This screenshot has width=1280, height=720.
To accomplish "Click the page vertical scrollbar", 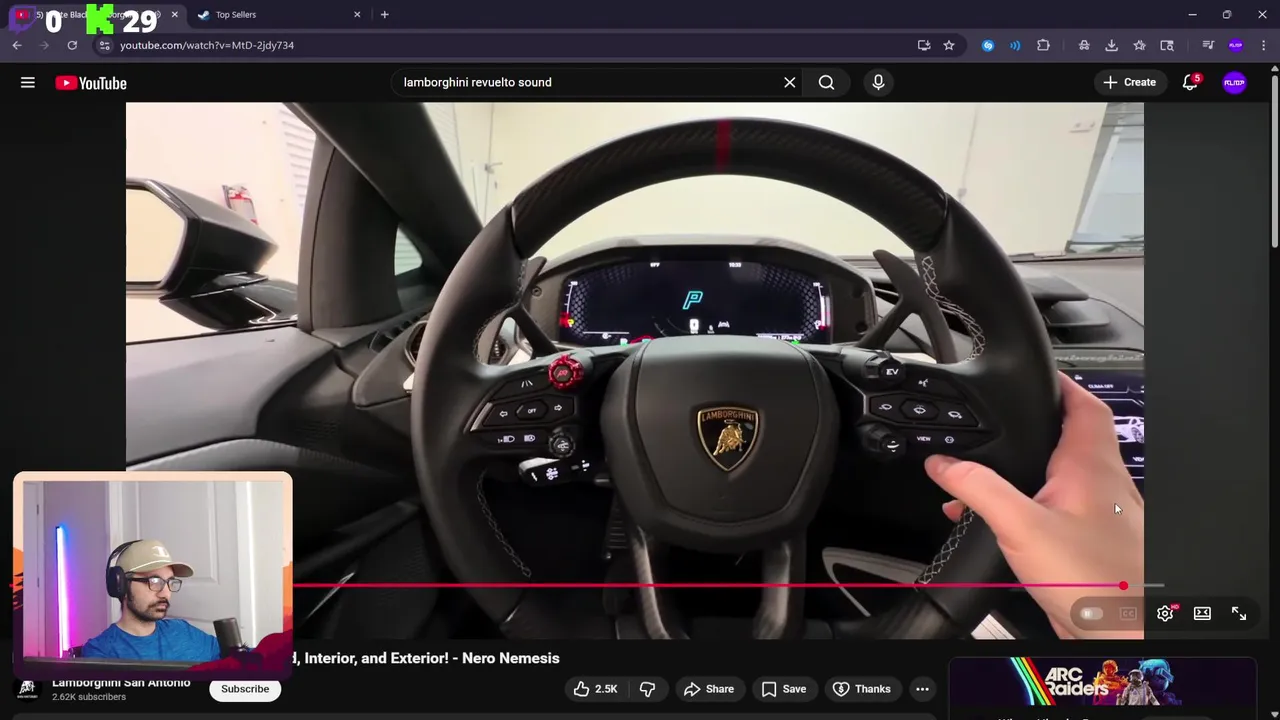I will pos(1274,160).
